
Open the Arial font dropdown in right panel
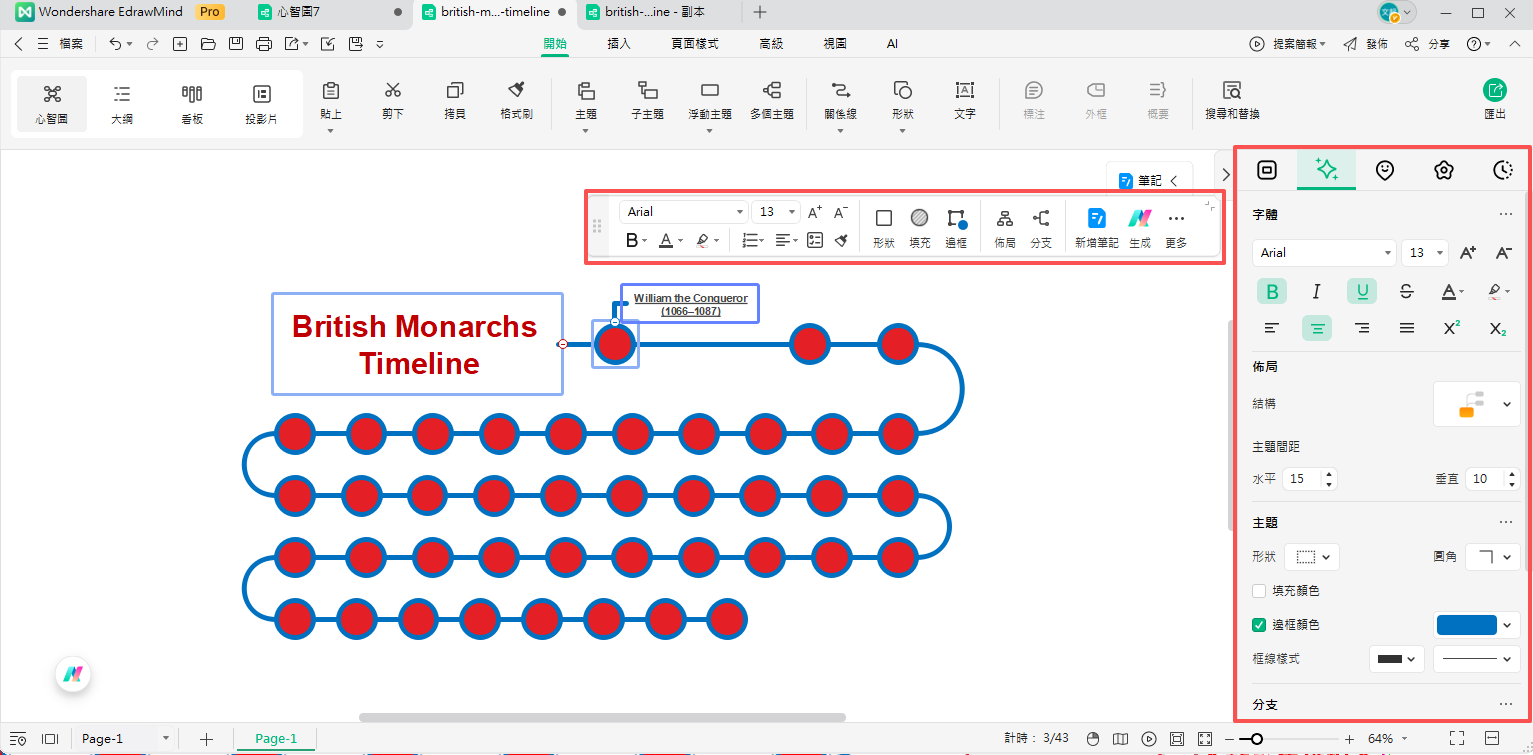[x=1323, y=253]
